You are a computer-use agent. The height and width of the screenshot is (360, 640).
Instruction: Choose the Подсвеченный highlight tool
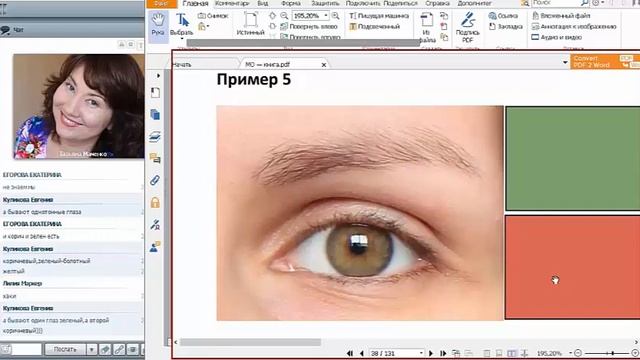point(375,27)
